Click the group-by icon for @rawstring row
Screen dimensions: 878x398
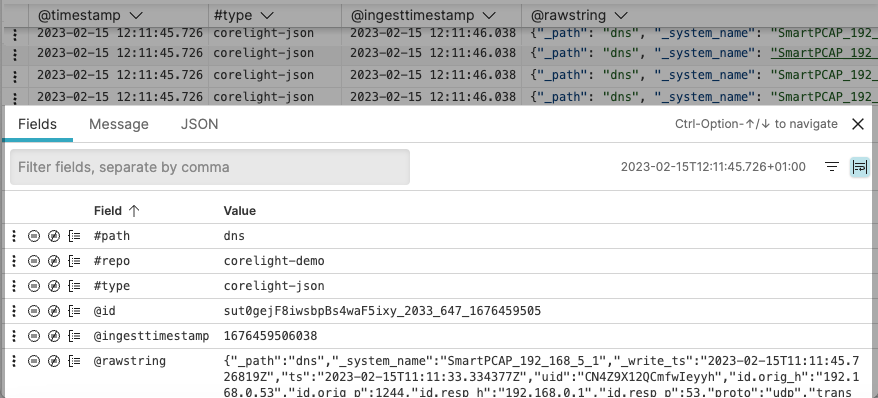(74, 361)
